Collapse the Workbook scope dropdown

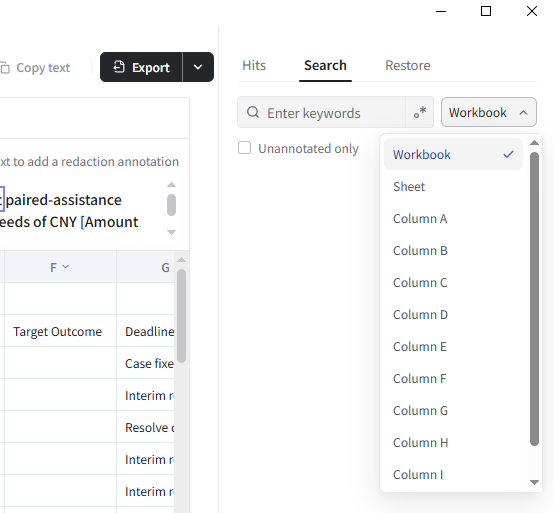pyautogui.click(x=489, y=112)
